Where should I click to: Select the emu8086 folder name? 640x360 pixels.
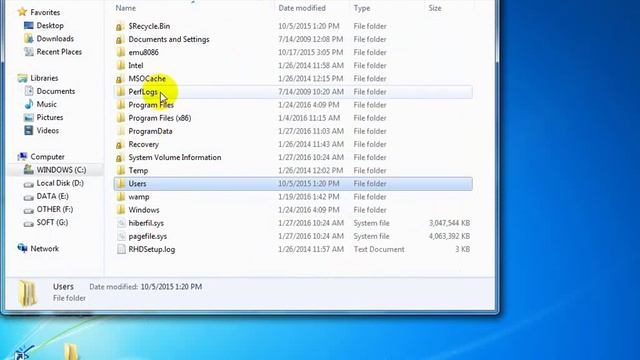coord(143,52)
